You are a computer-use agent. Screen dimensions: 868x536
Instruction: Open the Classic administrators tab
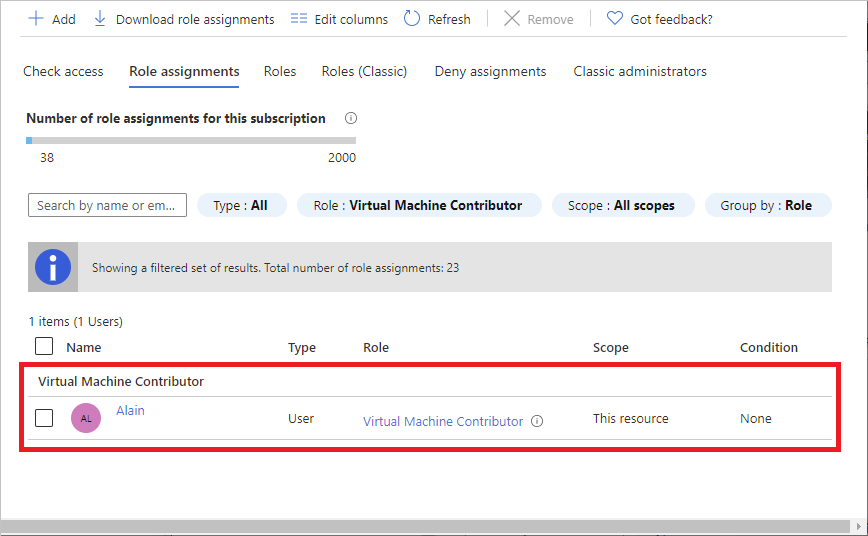click(x=640, y=71)
